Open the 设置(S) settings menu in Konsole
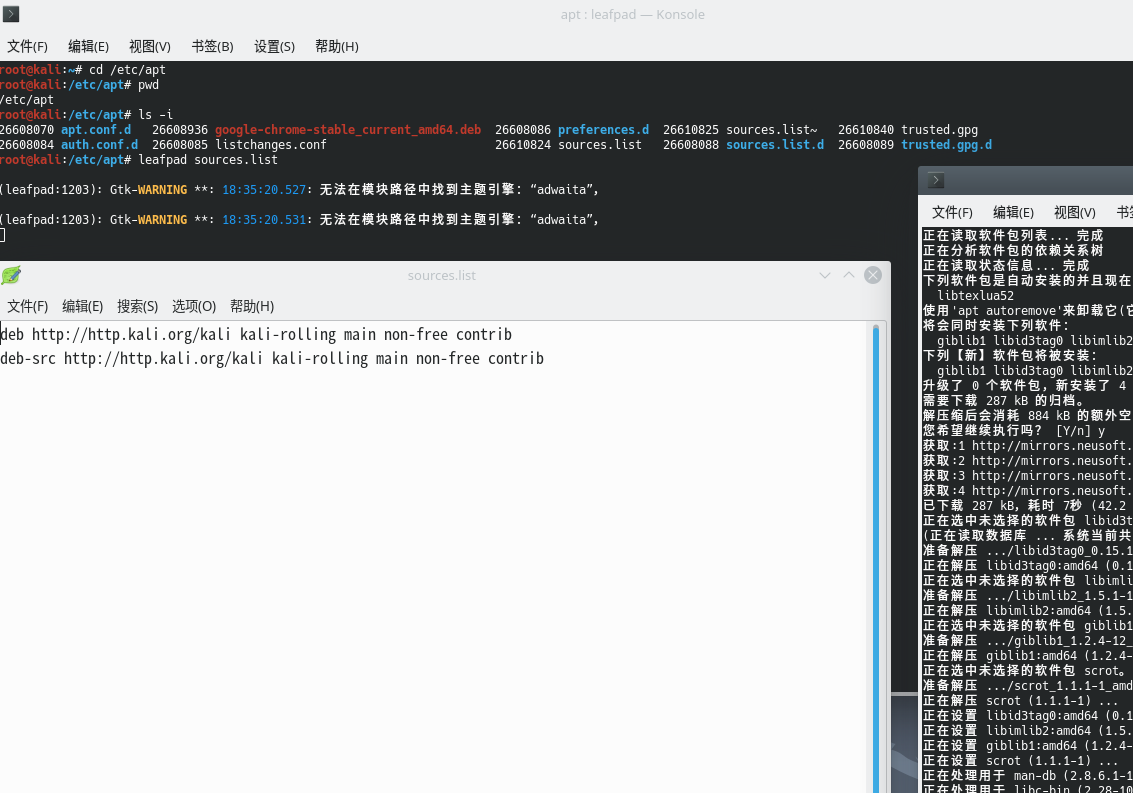Screen dimensions: 1133x793 pyautogui.click(x=274, y=46)
